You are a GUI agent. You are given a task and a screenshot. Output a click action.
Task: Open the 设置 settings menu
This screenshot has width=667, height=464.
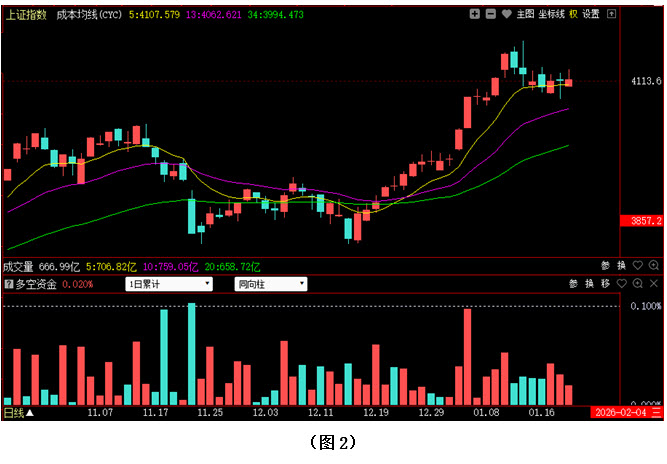click(591, 14)
